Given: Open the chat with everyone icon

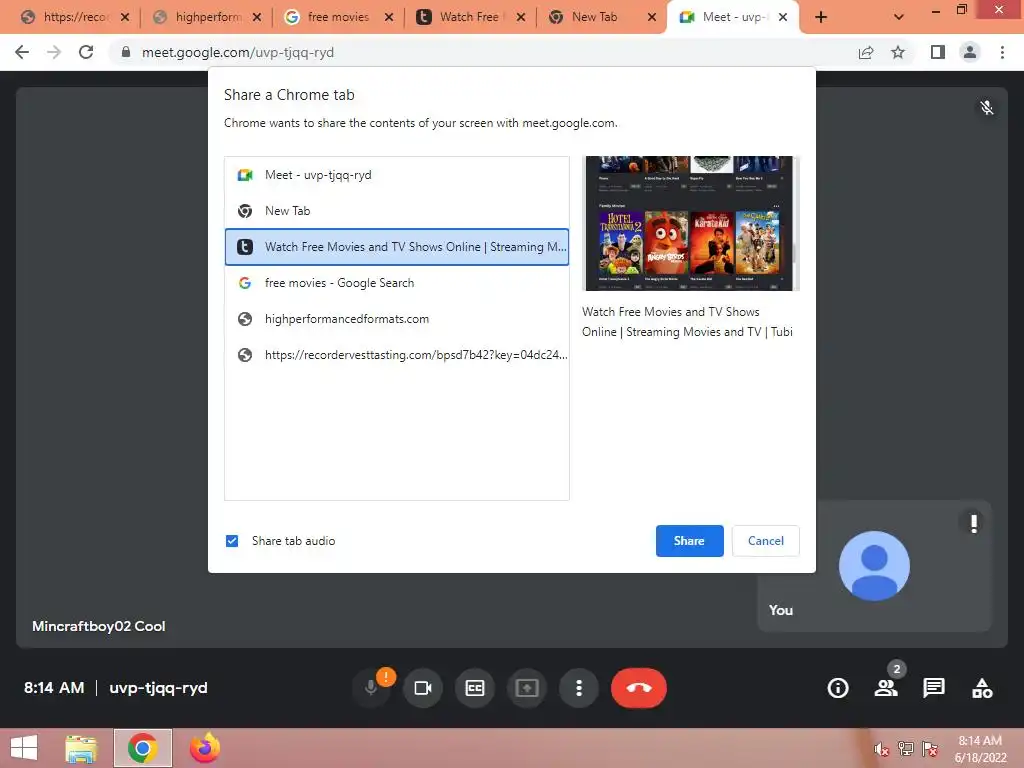Looking at the screenshot, I should (x=934, y=688).
